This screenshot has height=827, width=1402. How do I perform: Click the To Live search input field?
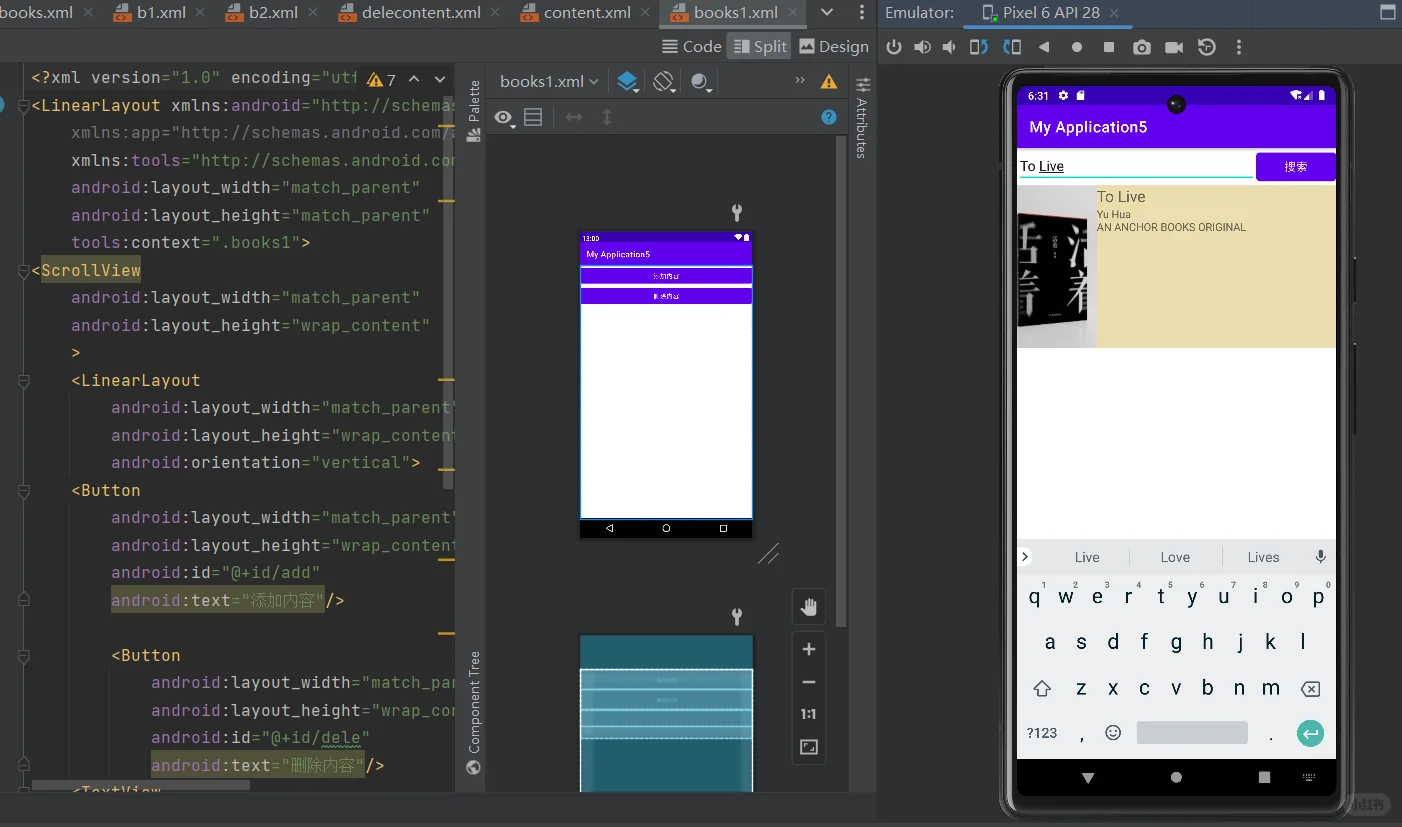click(1130, 166)
